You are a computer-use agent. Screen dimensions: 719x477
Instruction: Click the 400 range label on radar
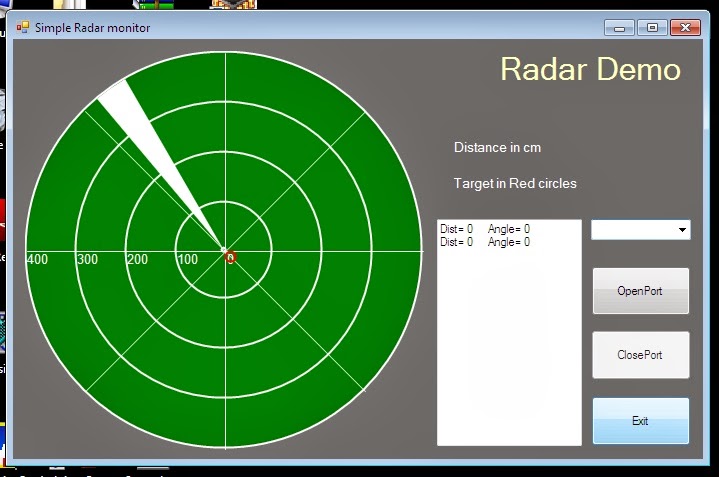[37, 260]
